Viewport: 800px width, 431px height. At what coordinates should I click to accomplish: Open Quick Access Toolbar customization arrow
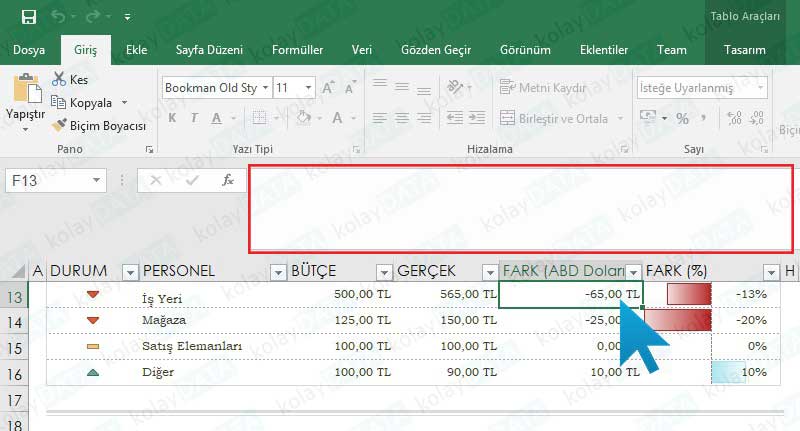[x=128, y=17]
